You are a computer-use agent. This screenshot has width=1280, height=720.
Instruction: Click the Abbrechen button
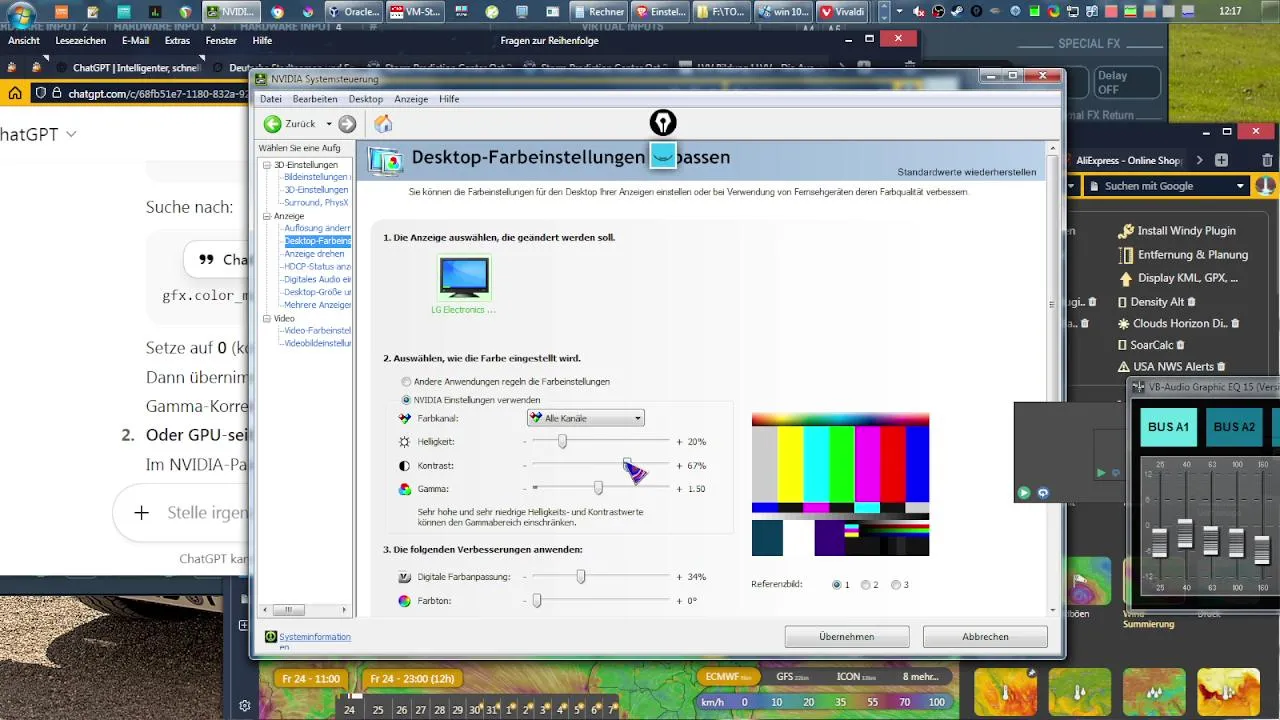985,637
